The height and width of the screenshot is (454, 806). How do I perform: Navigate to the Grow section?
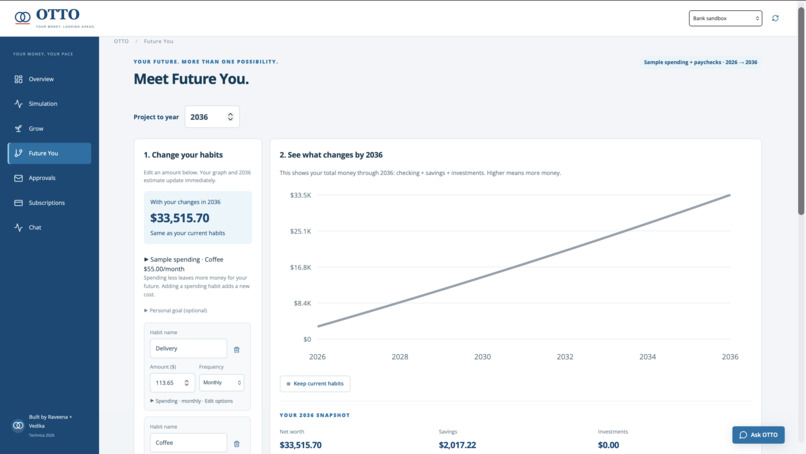(x=49, y=129)
